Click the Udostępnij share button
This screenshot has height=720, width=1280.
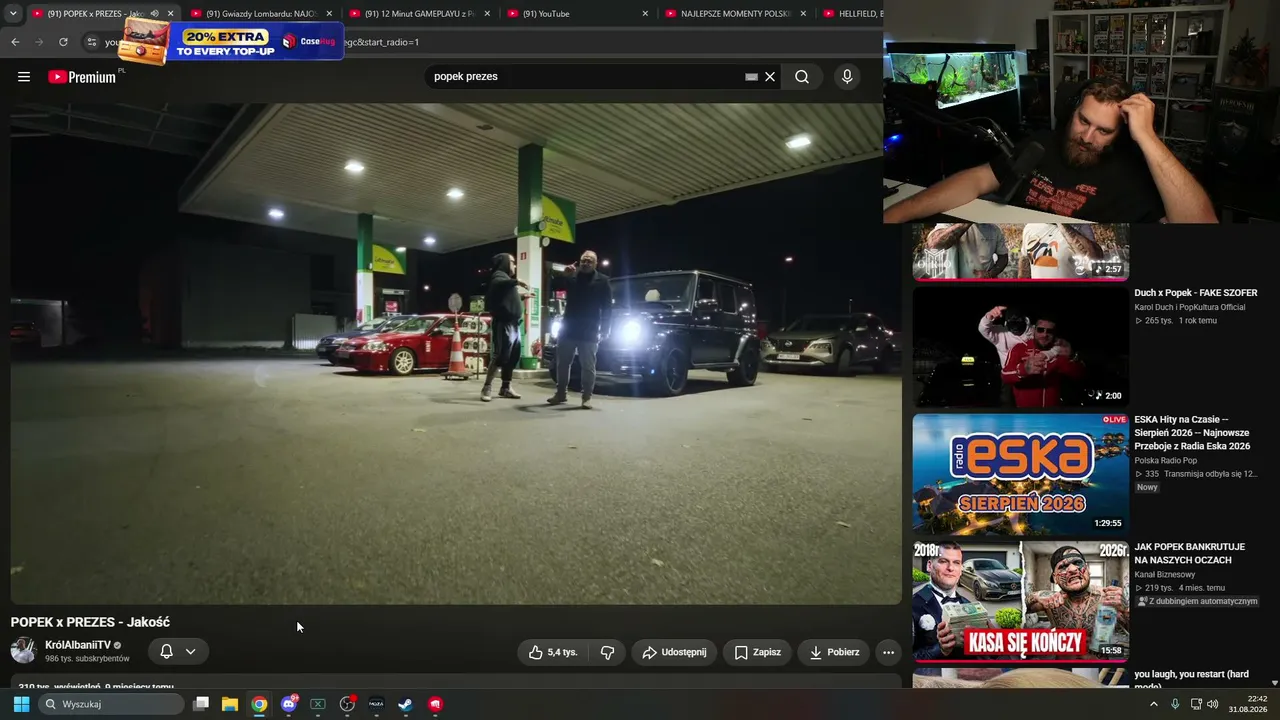point(674,652)
